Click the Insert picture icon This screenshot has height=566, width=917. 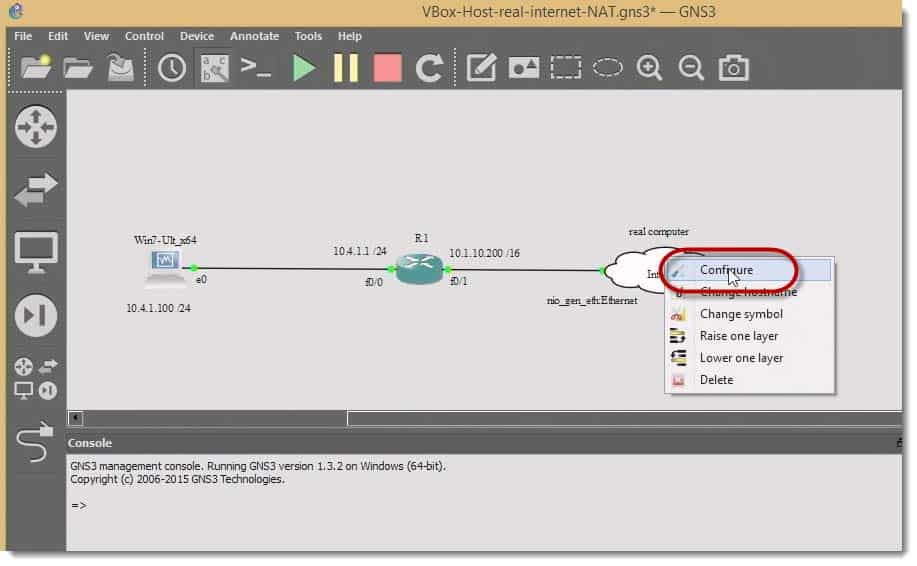pos(523,68)
